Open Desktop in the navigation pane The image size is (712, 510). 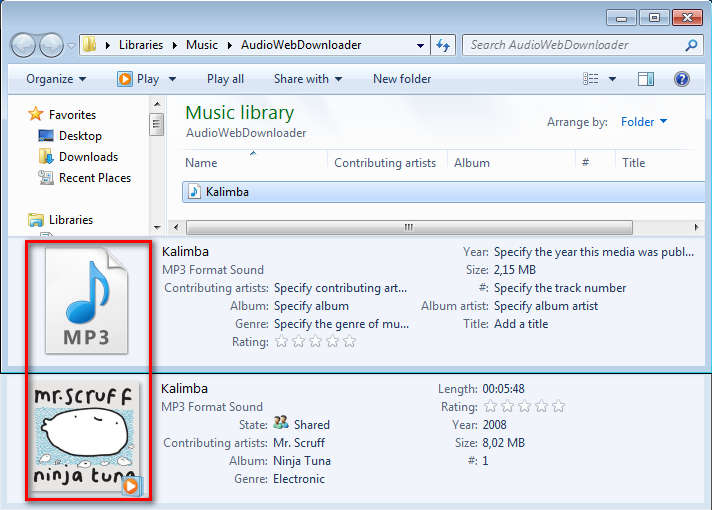tap(80, 136)
